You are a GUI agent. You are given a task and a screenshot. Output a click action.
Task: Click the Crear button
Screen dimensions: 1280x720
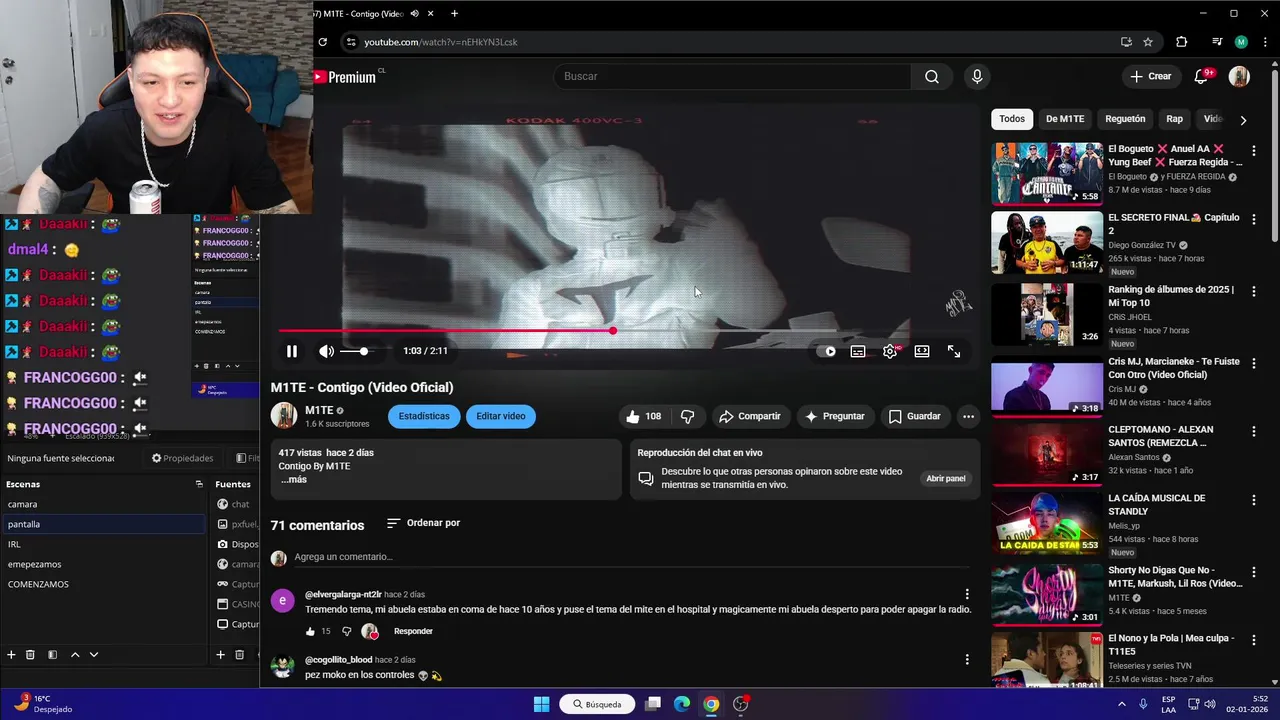pos(1150,76)
